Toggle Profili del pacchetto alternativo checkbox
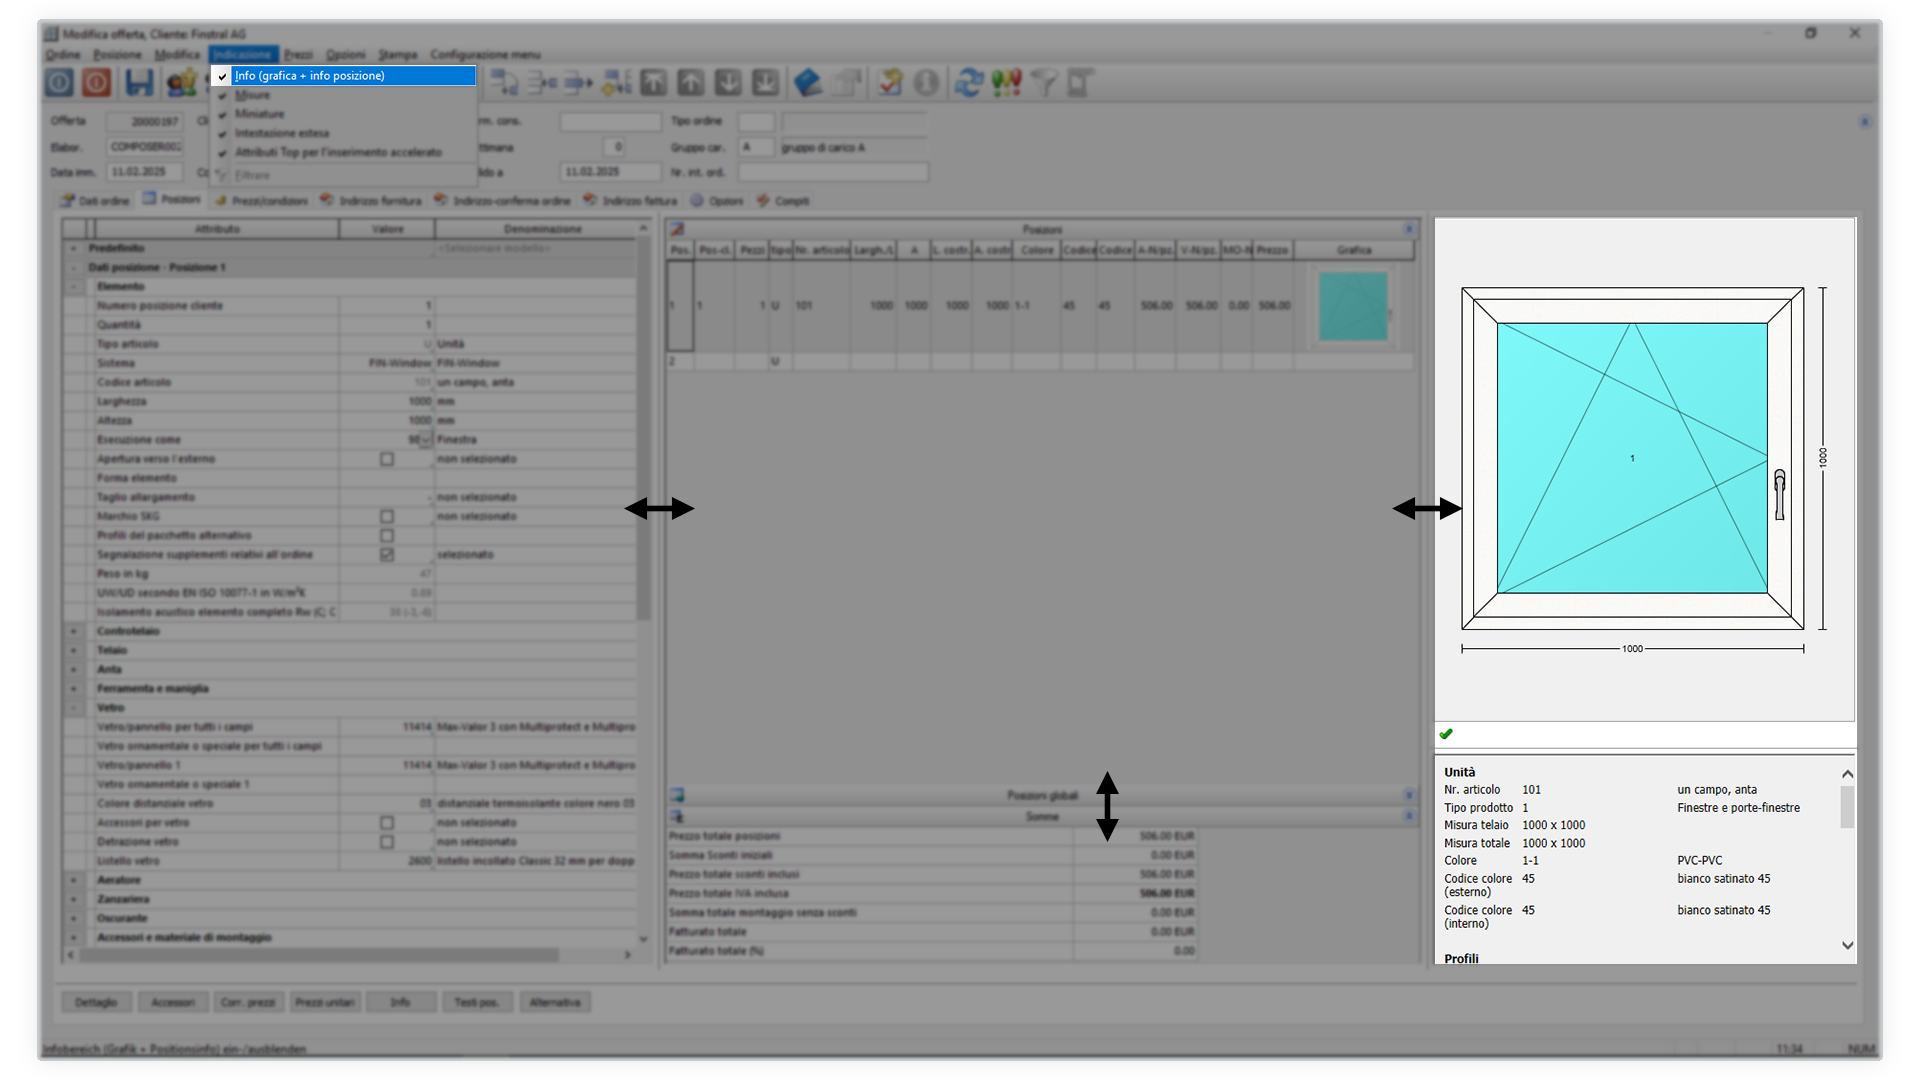This screenshot has height=1080, width=1920. [x=387, y=535]
